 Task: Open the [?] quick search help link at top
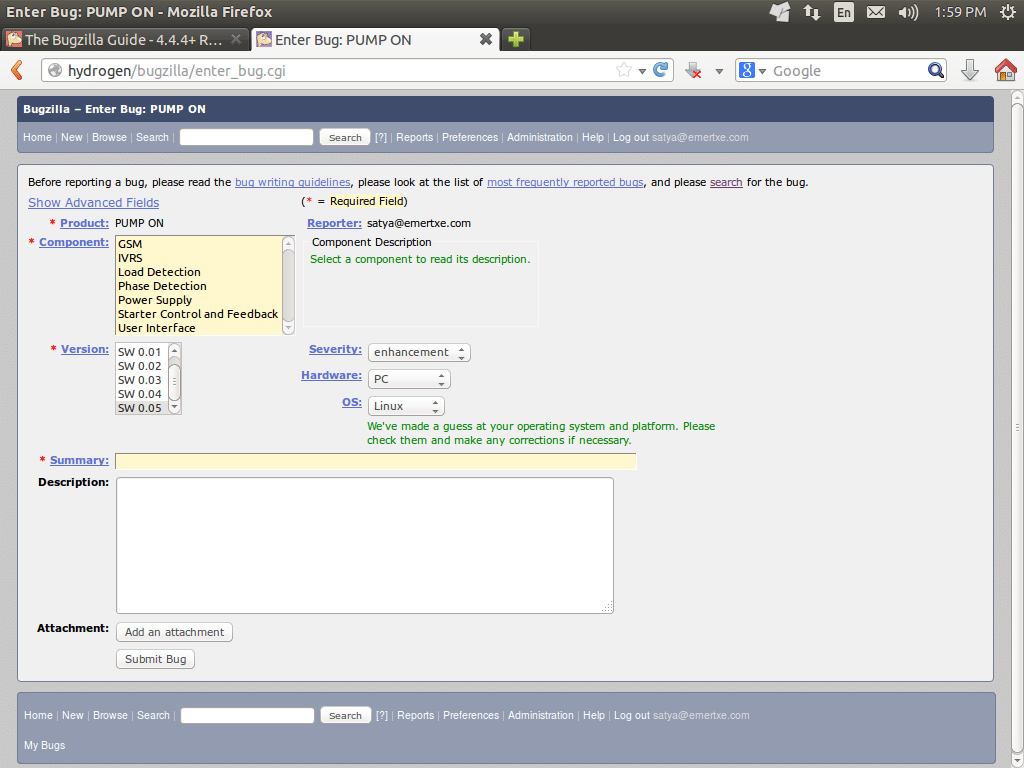coord(381,137)
